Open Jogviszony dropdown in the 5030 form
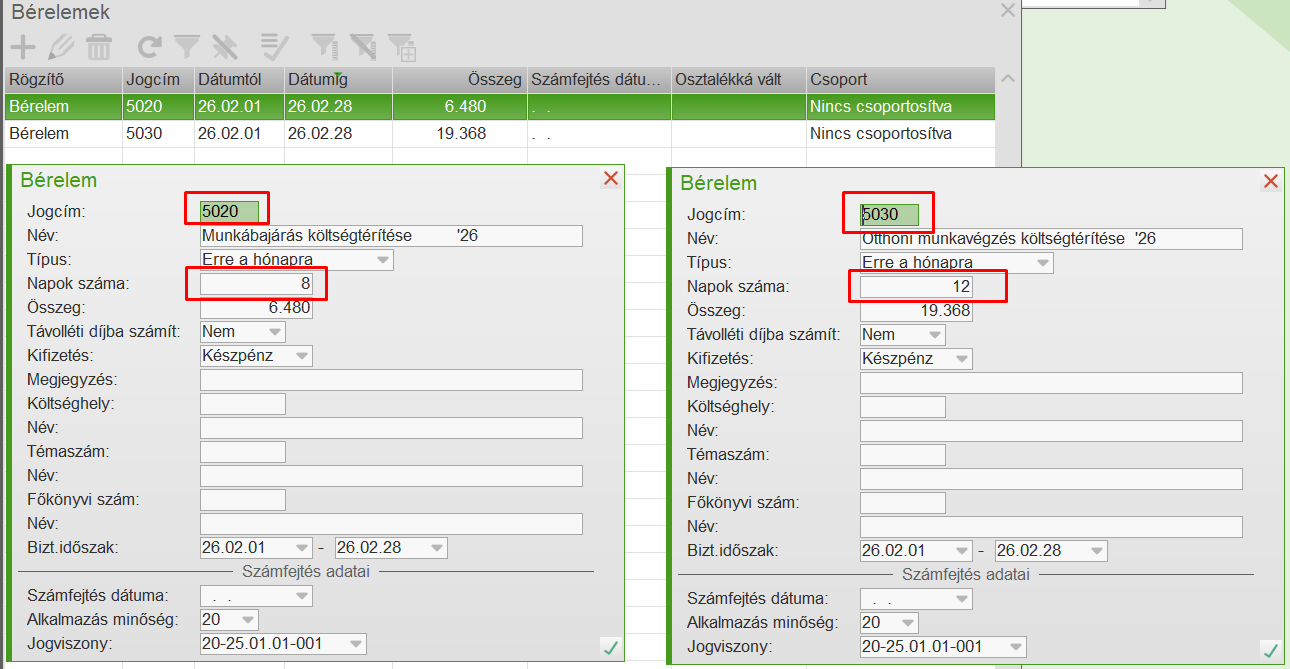Image resolution: width=1290 pixels, height=669 pixels. pos(1015,646)
